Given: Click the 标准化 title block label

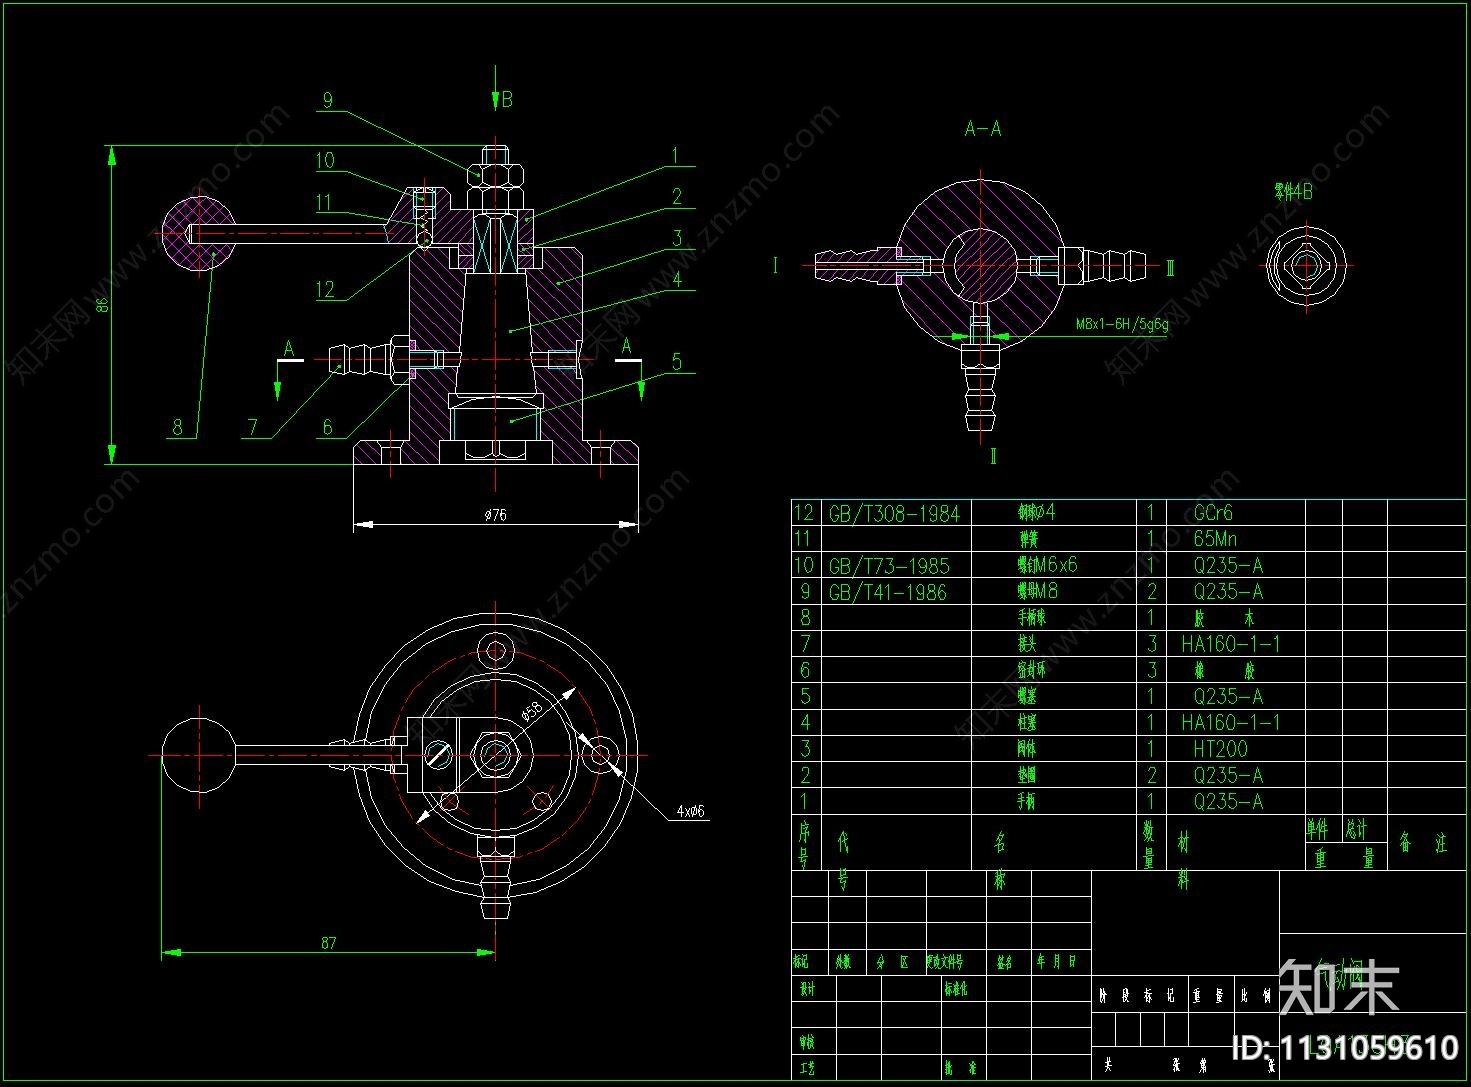Looking at the screenshot, I should point(956,988).
